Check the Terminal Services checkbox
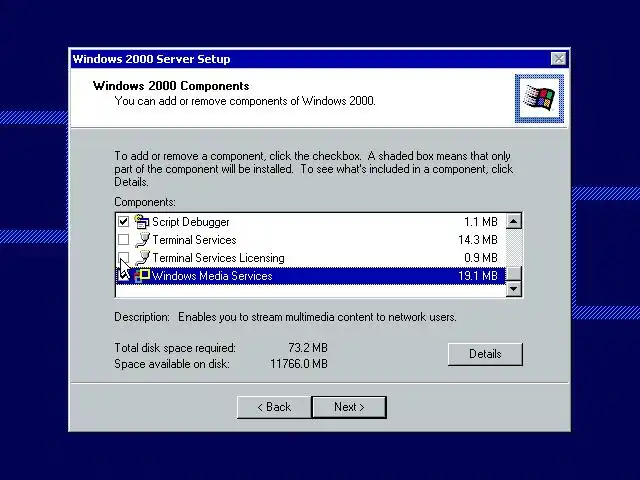Image resolution: width=640 pixels, height=480 pixels. 123,240
